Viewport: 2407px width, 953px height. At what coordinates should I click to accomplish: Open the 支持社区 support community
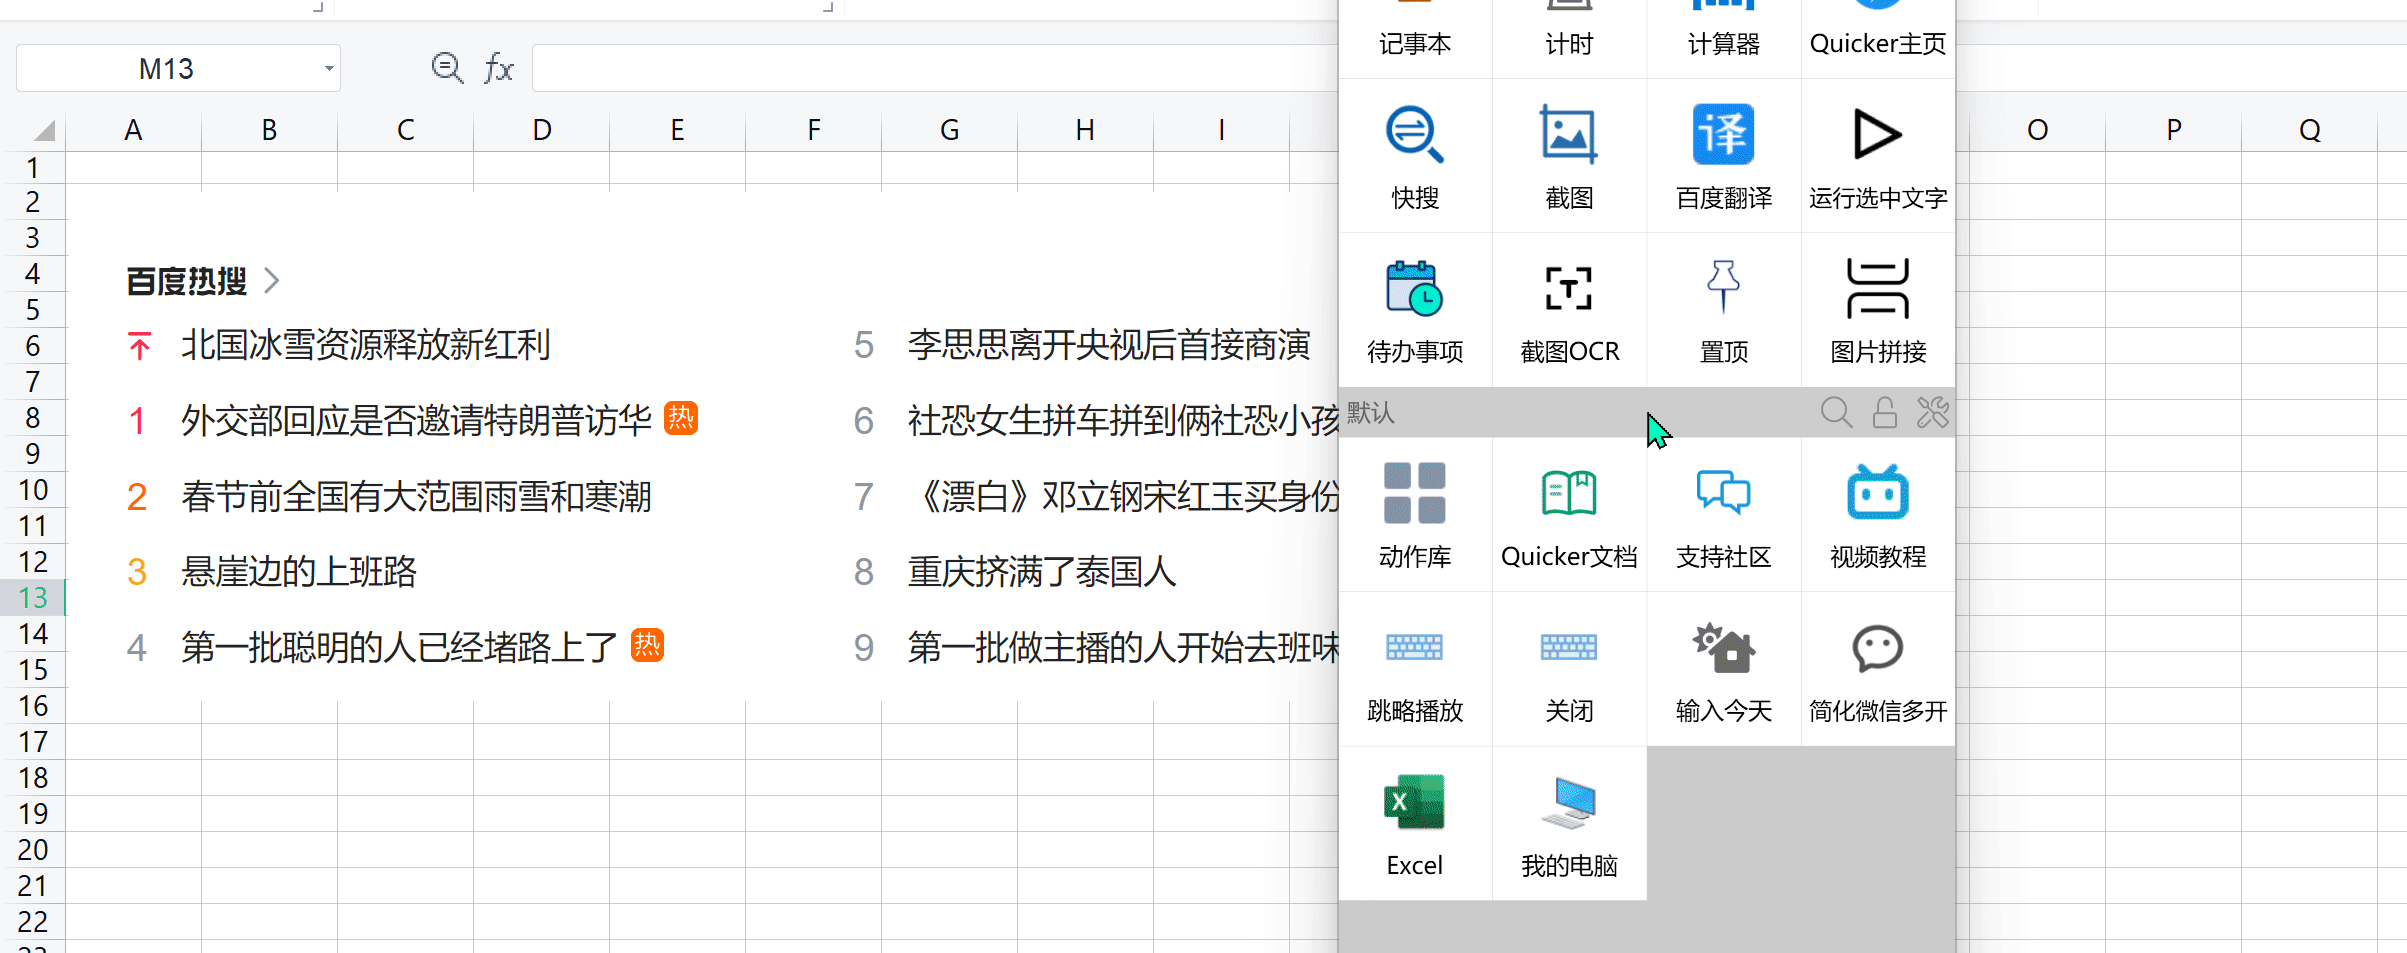coord(1723,514)
